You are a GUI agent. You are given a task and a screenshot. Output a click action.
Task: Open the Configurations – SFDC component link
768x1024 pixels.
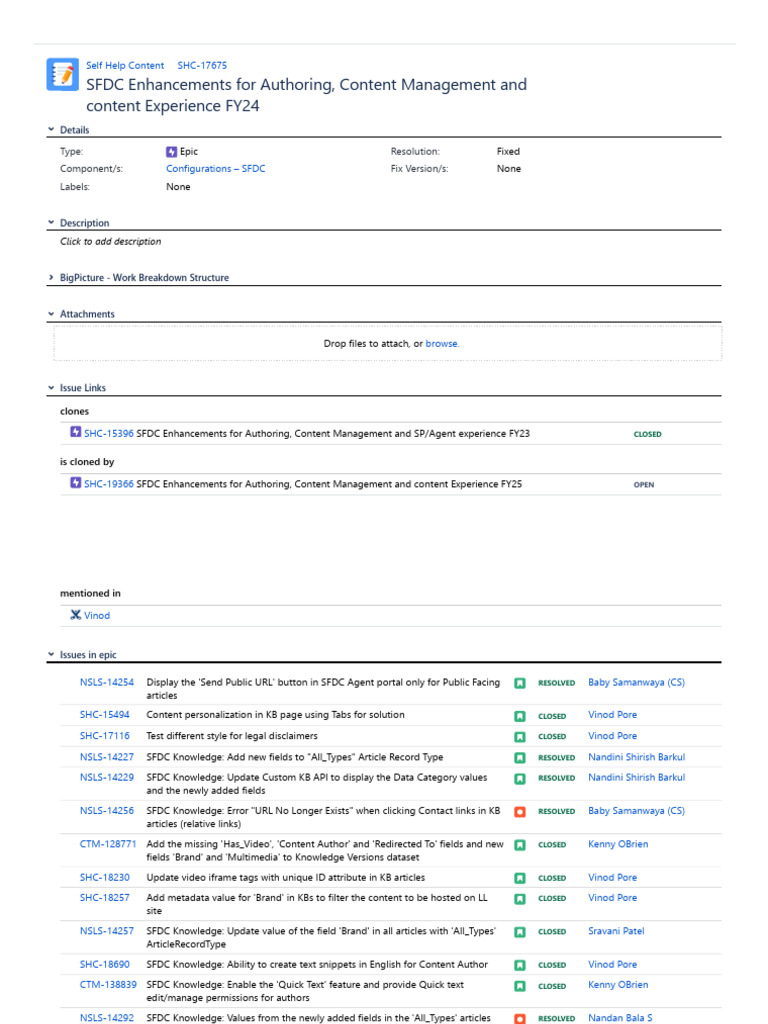pos(216,168)
